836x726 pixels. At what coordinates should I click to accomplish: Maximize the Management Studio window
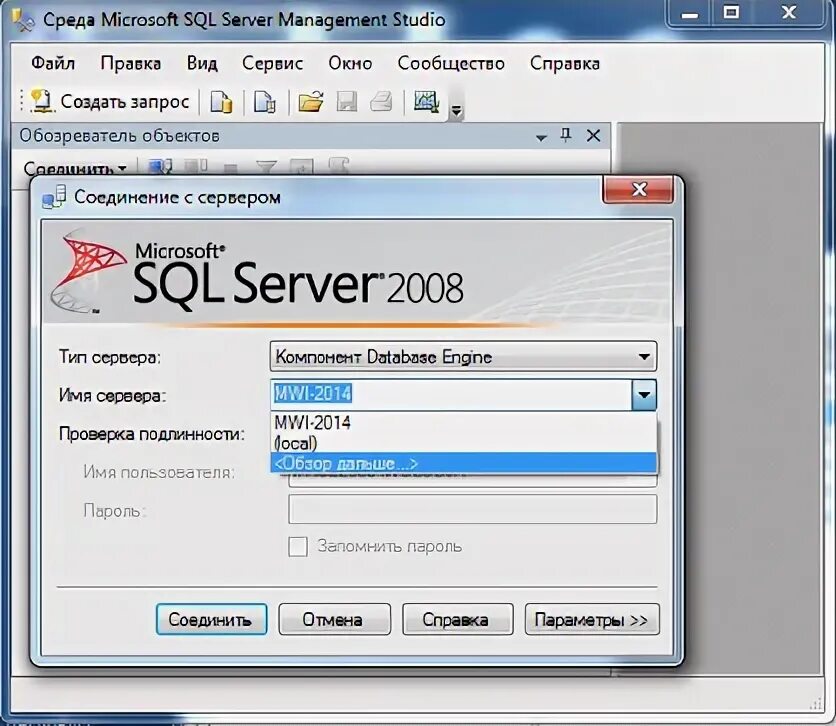(731, 13)
